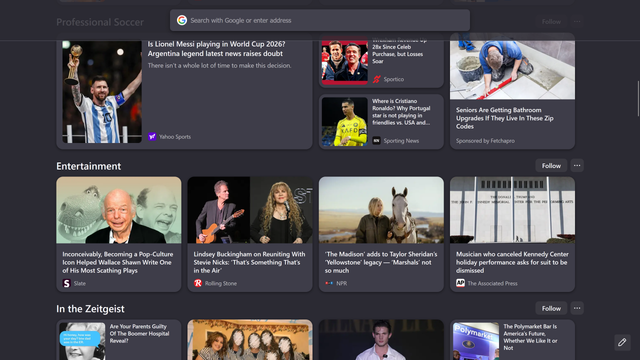This screenshot has height=360, width=640.
Task: Open more options for Professional Soccer section
Action: (577, 22)
